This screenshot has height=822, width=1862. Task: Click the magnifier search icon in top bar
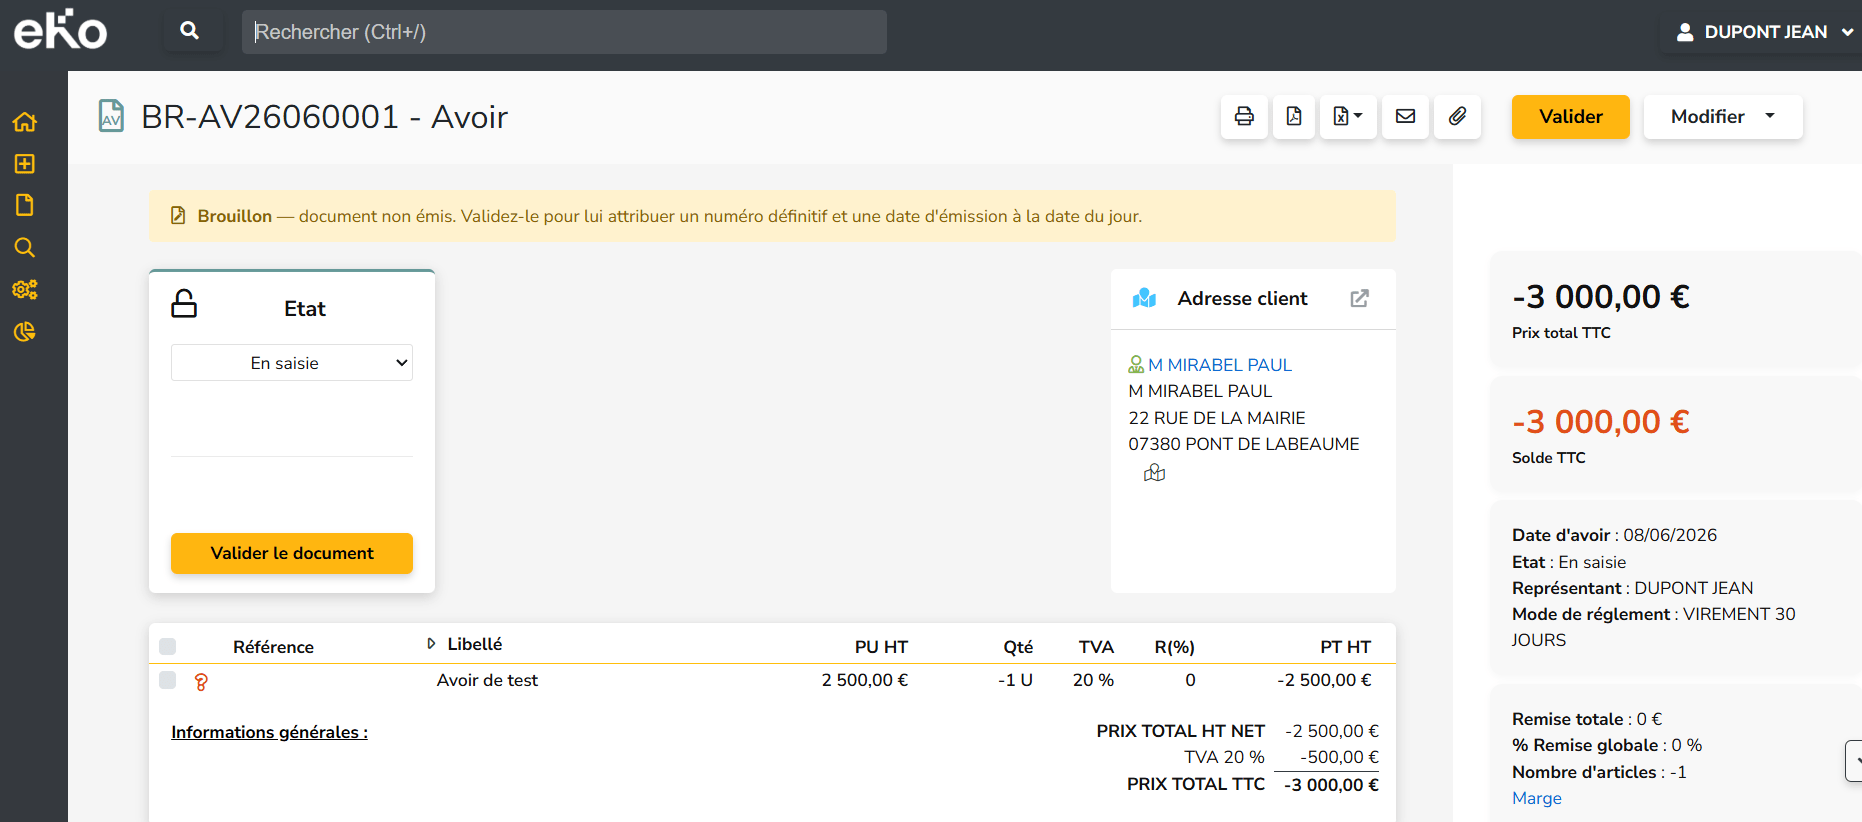(190, 31)
